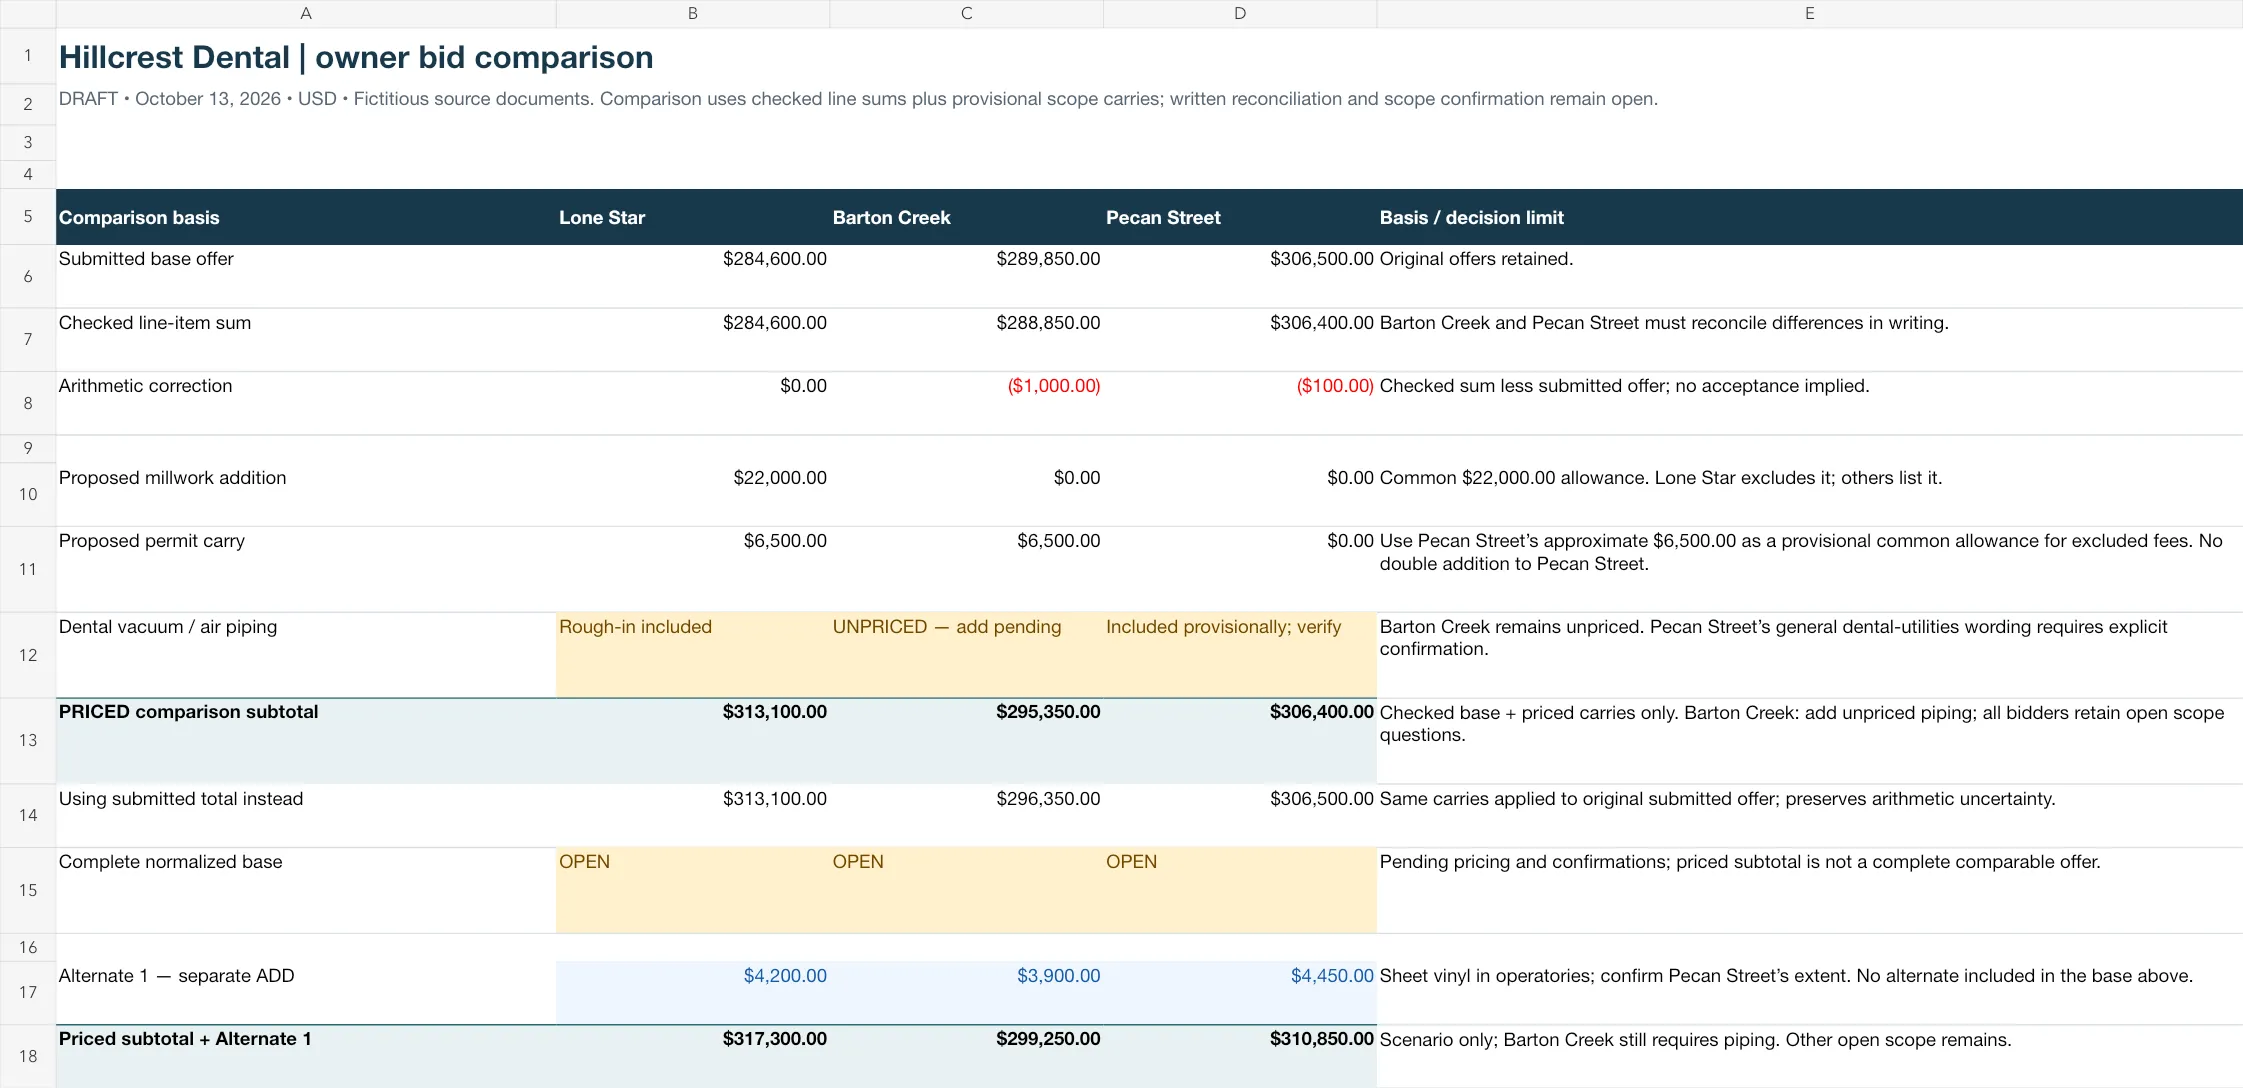
Task: Click the 'Rough-in included' cell
Action: pos(693,655)
